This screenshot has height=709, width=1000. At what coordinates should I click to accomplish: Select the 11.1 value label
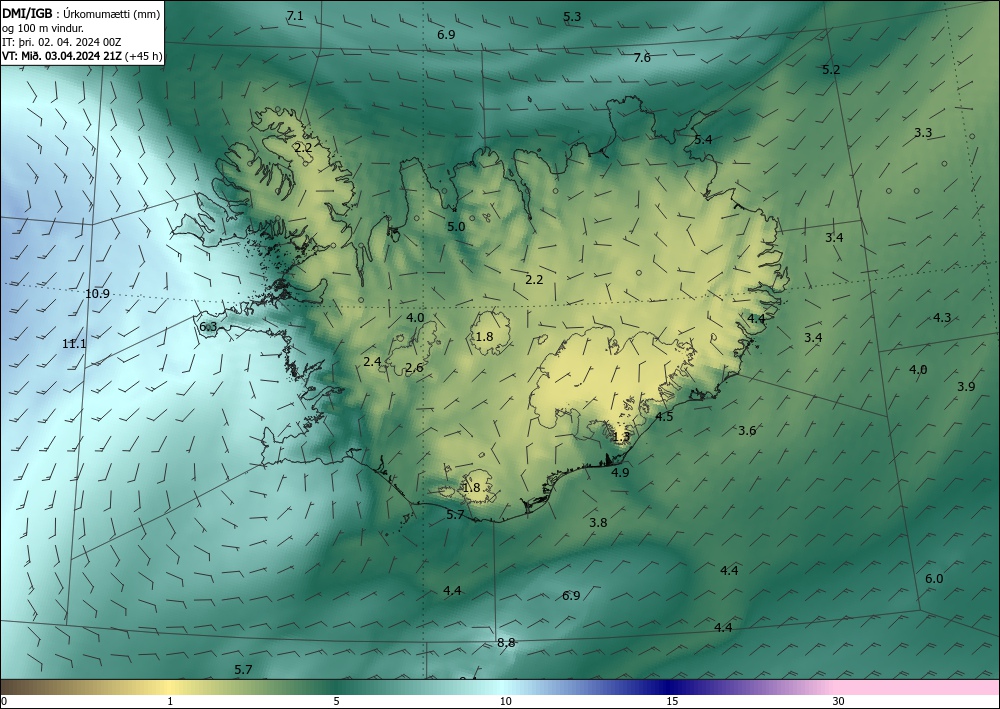coord(74,344)
